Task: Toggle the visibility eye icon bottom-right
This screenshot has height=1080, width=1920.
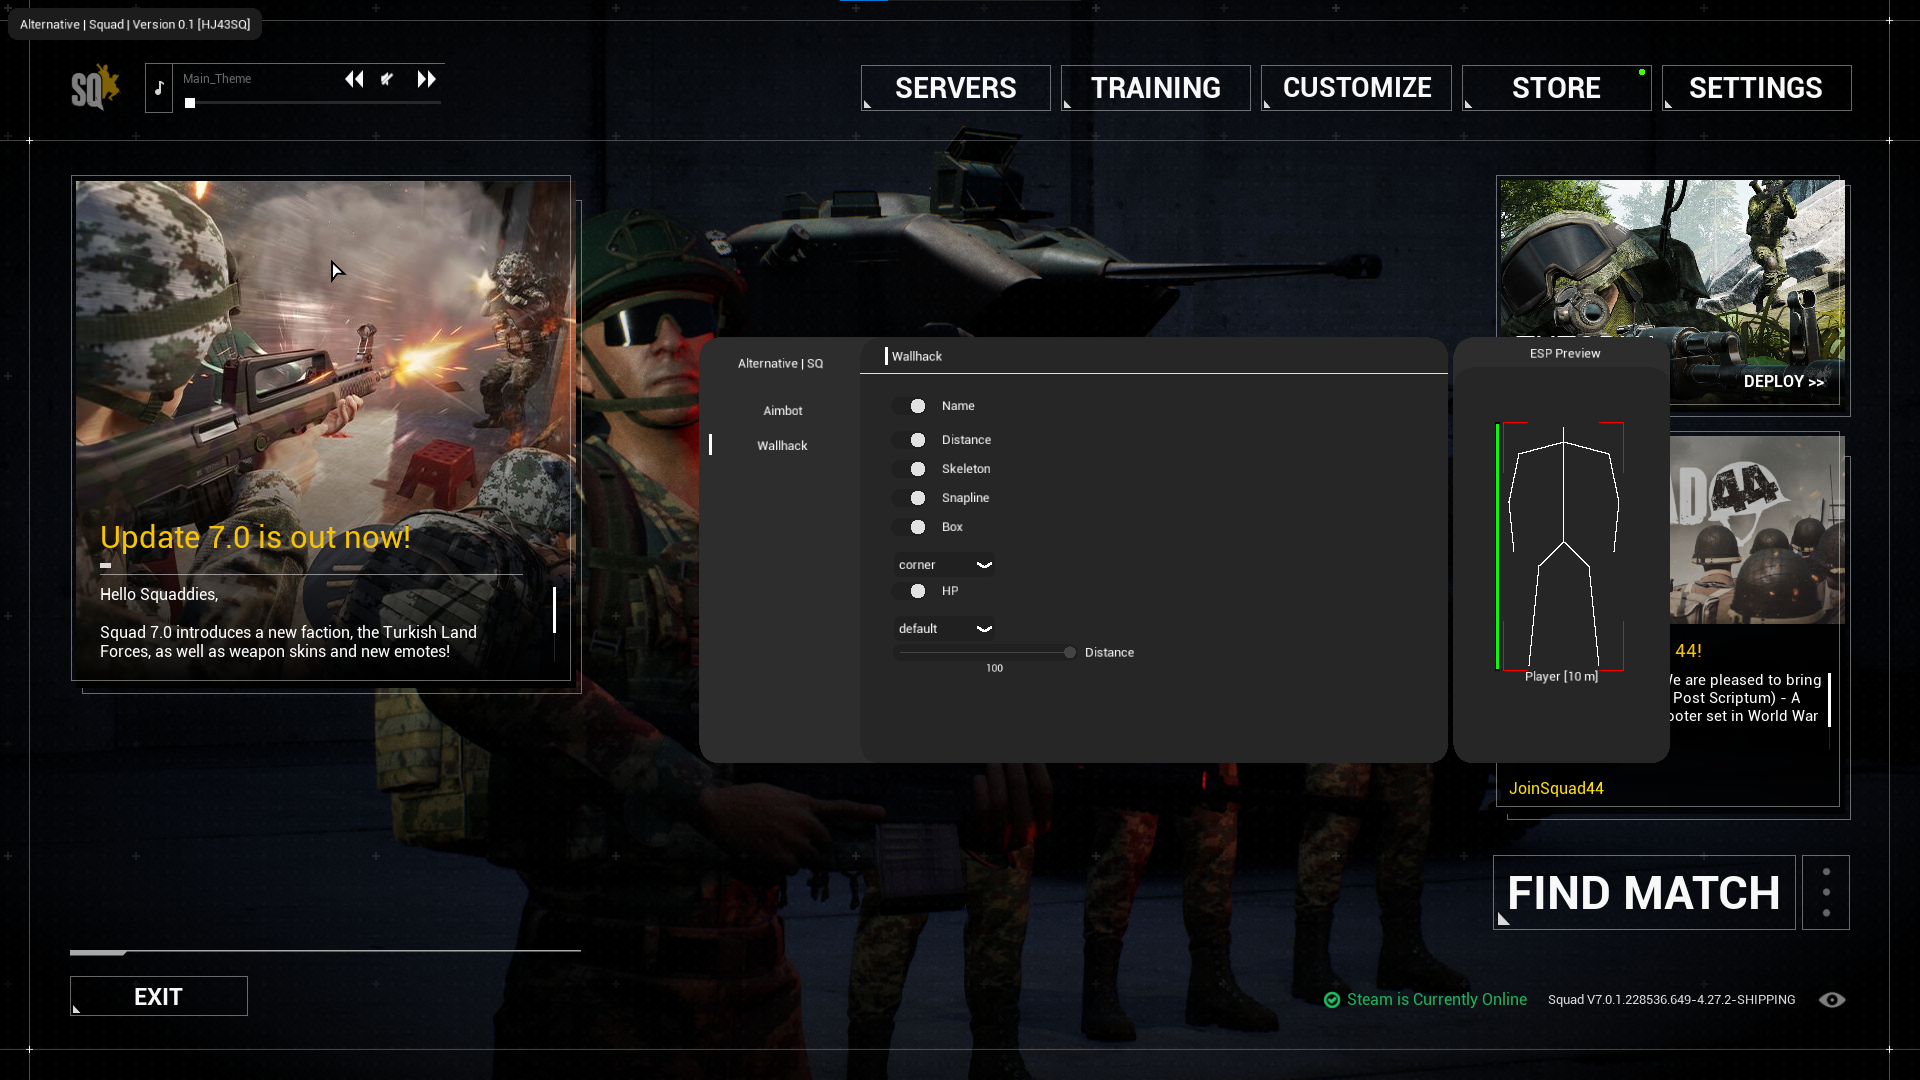Action: click(x=1832, y=1000)
